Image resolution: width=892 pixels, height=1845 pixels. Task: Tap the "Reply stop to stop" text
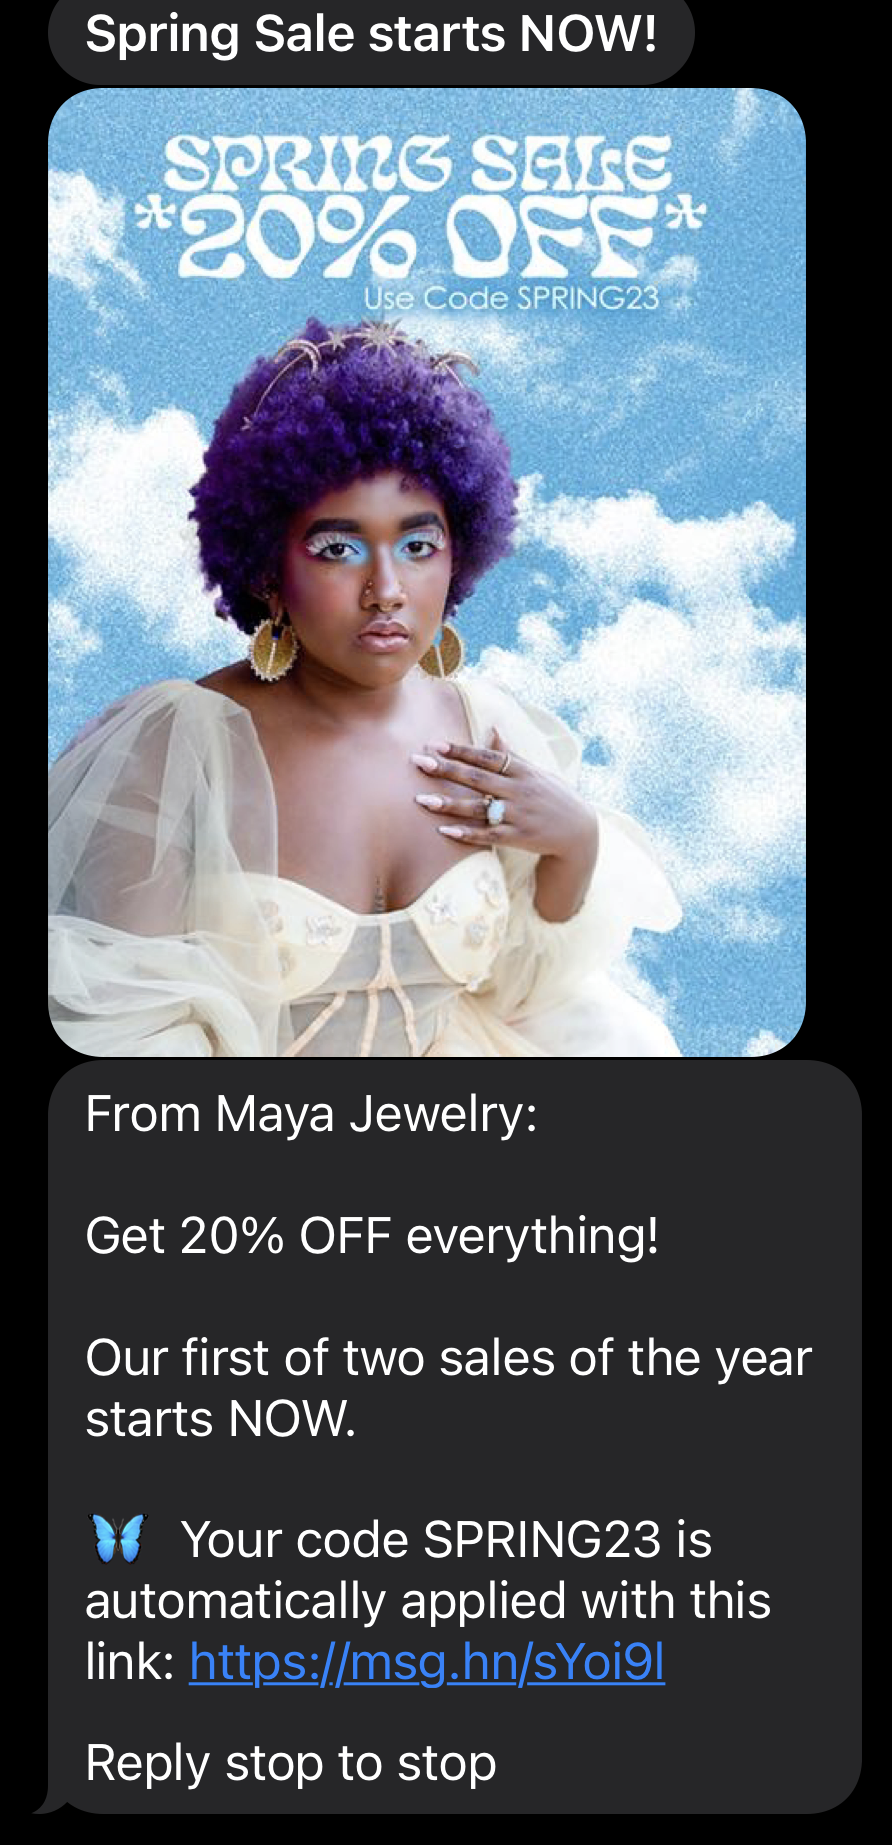(x=291, y=1762)
